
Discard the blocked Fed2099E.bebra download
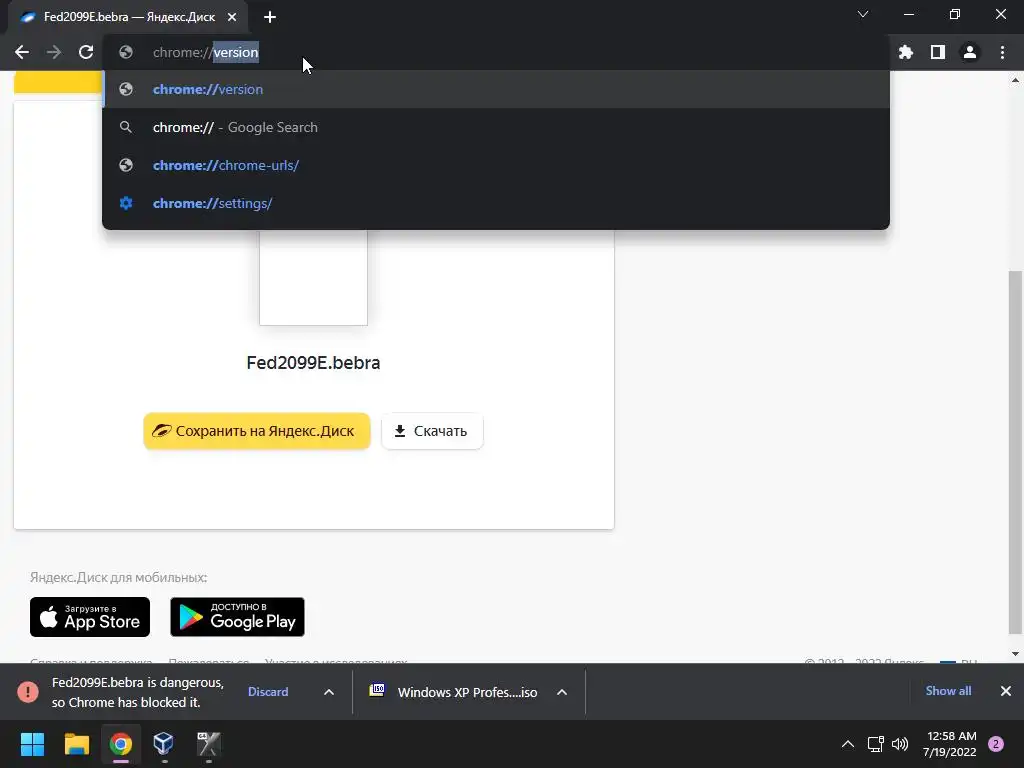tap(268, 692)
